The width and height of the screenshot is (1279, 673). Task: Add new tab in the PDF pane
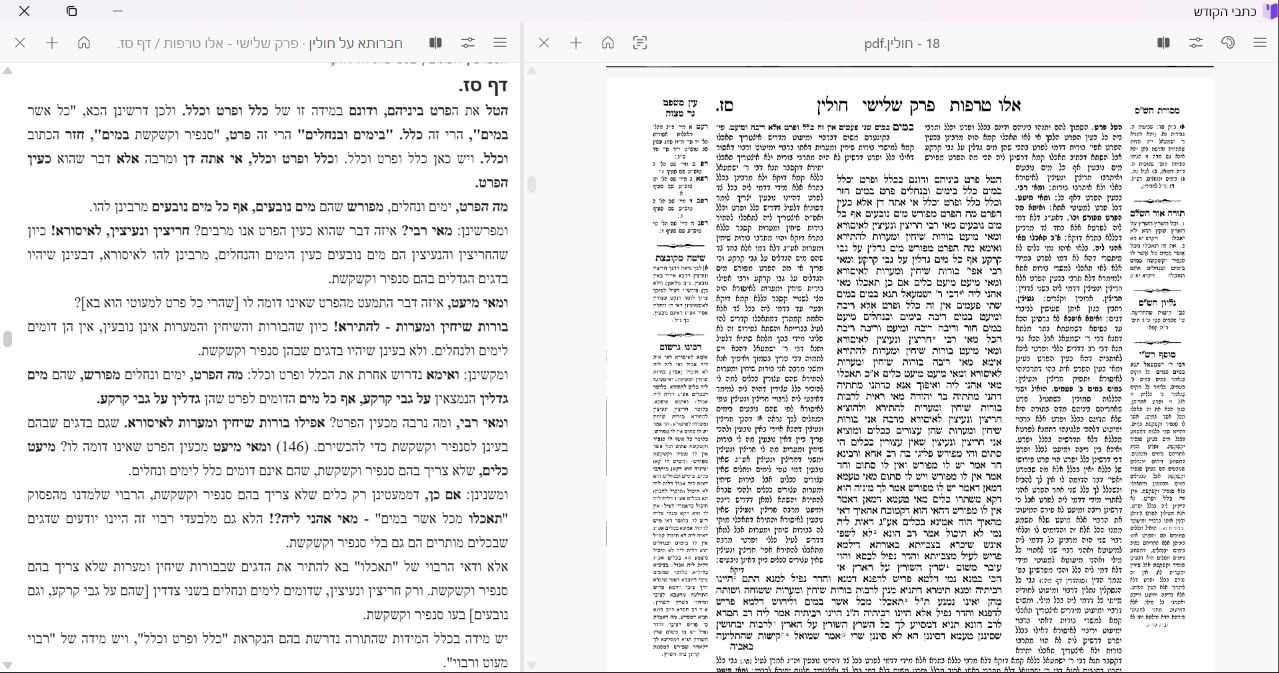576,43
